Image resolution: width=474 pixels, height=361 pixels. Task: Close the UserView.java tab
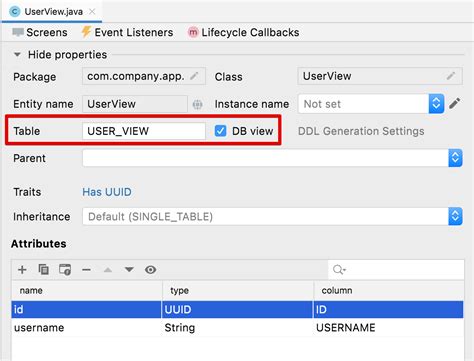coord(92,12)
